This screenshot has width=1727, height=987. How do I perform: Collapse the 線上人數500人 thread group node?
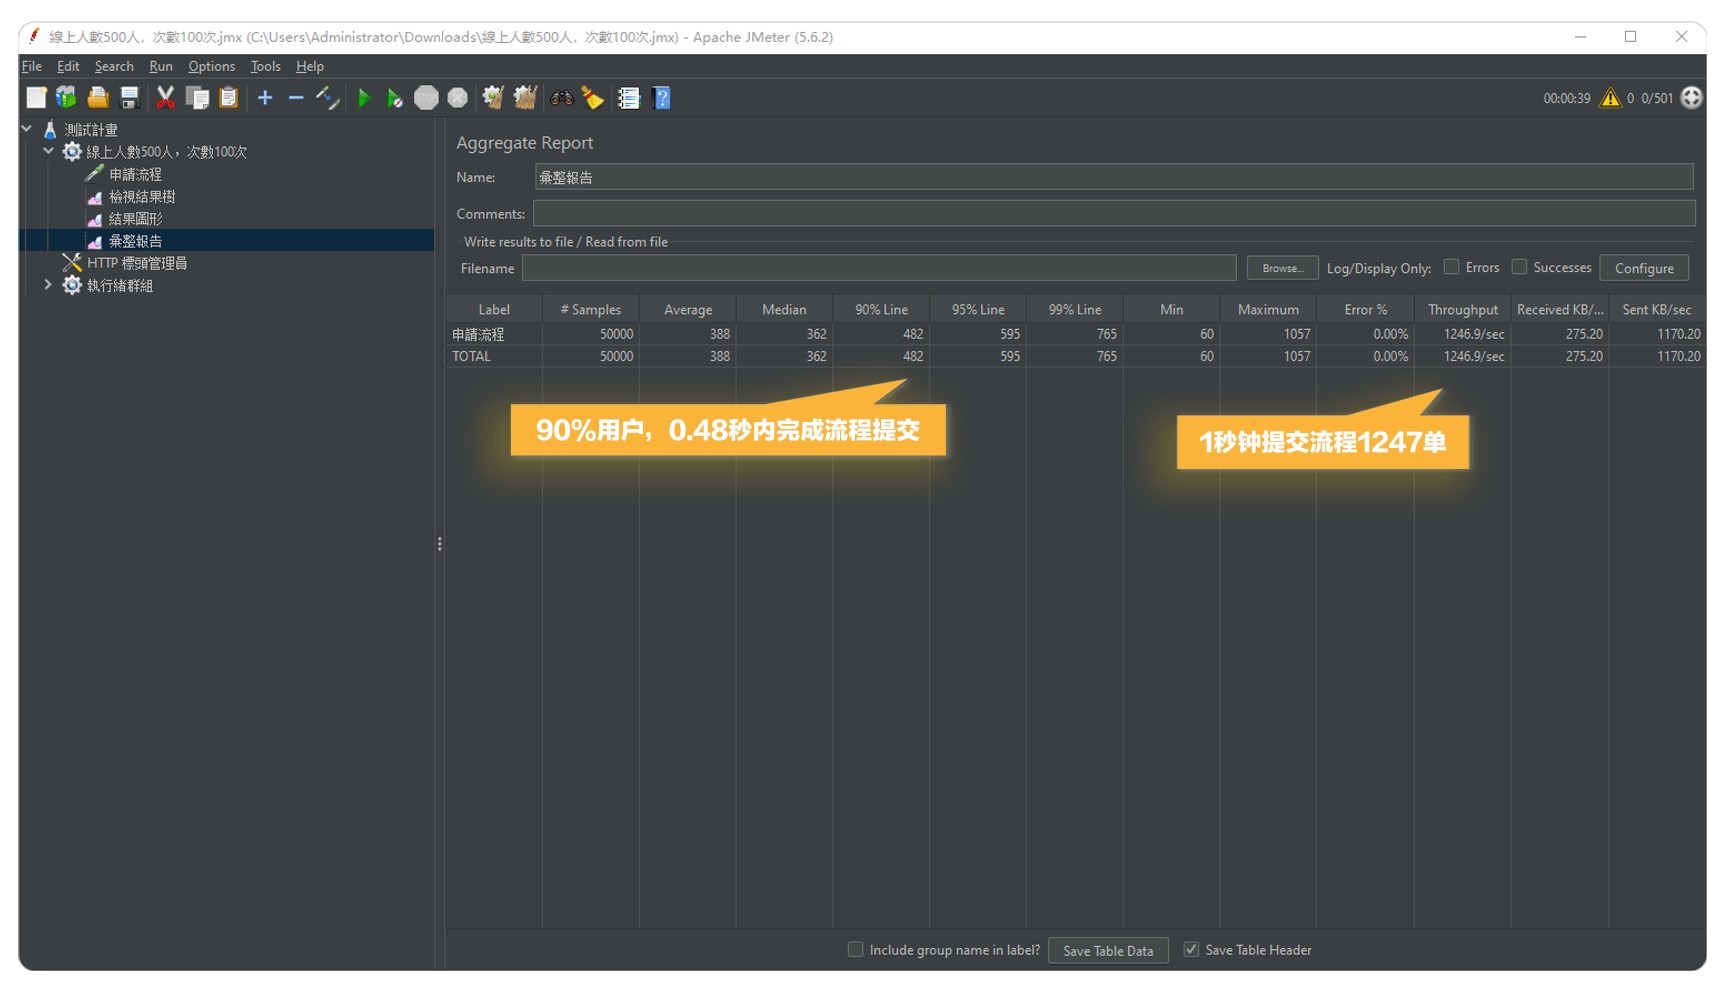(x=48, y=151)
